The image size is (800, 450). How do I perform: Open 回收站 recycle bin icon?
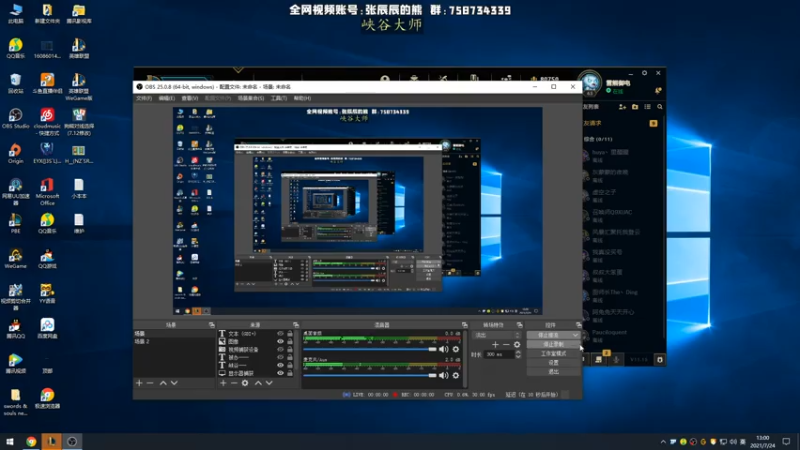point(15,83)
